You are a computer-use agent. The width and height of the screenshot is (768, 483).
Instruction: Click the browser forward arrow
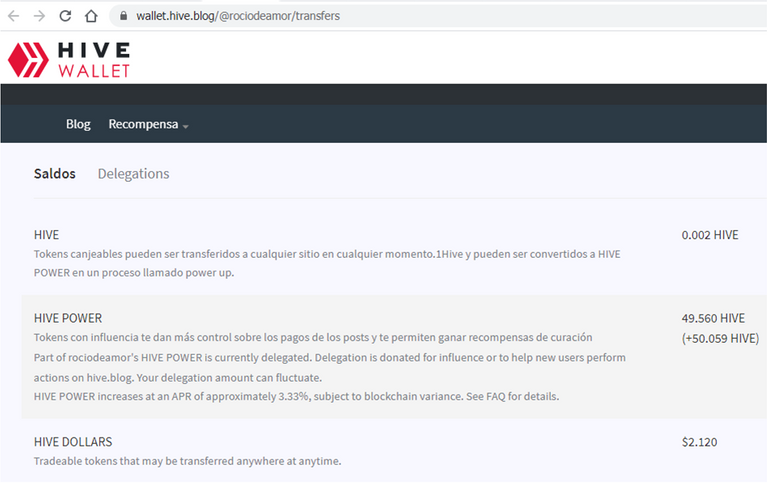[39, 16]
